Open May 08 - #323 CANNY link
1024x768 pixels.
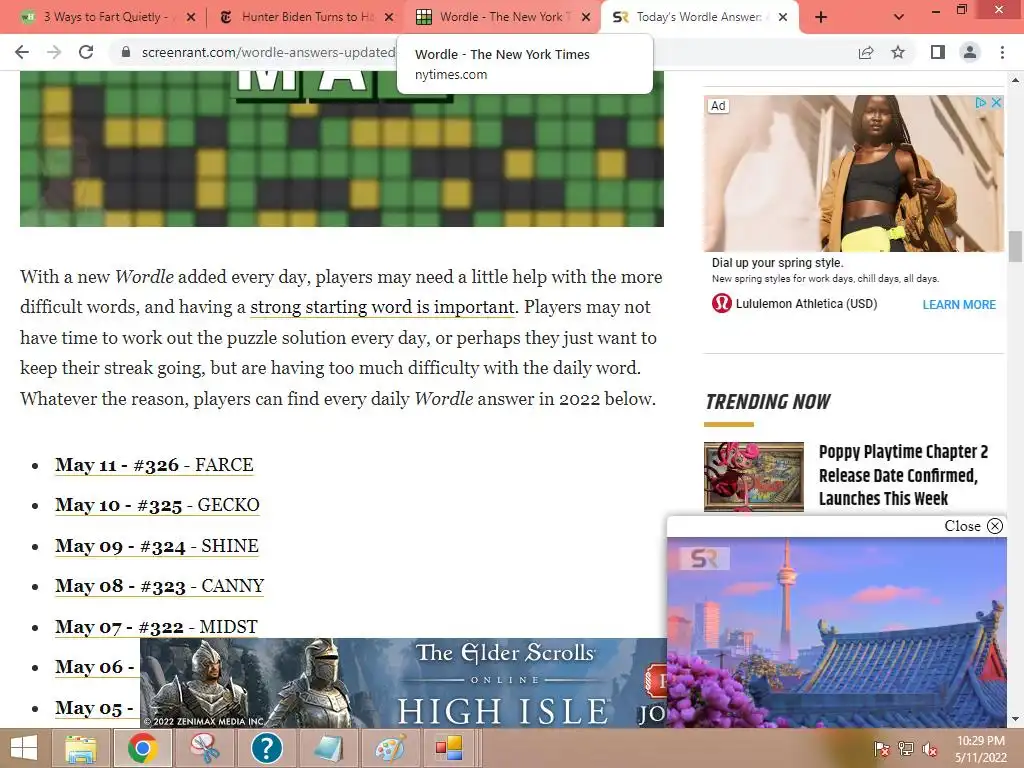pos(159,586)
